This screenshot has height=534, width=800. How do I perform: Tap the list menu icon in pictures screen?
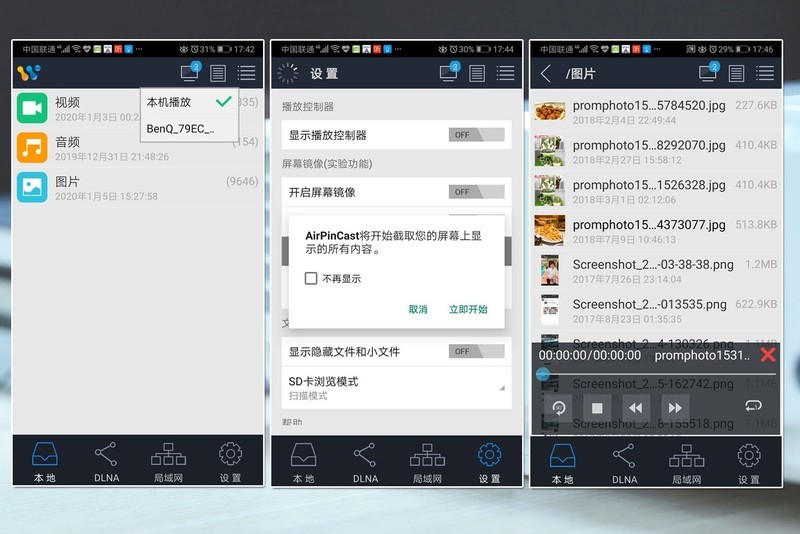765,73
